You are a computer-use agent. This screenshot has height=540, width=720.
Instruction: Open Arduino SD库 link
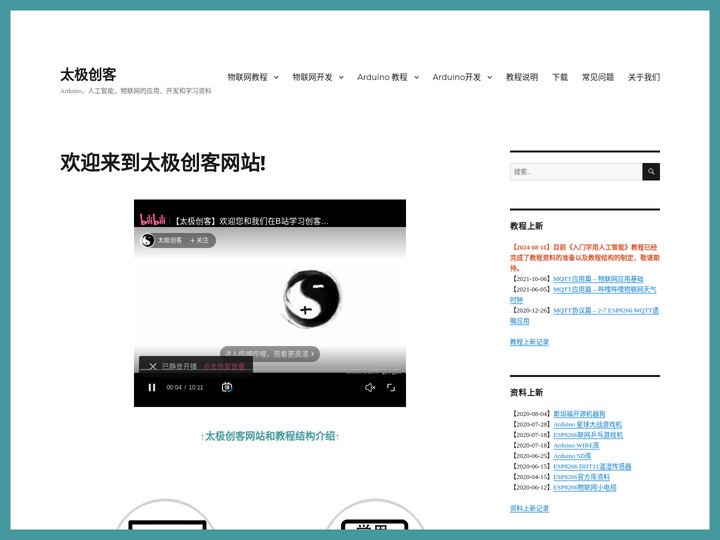coord(572,456)
